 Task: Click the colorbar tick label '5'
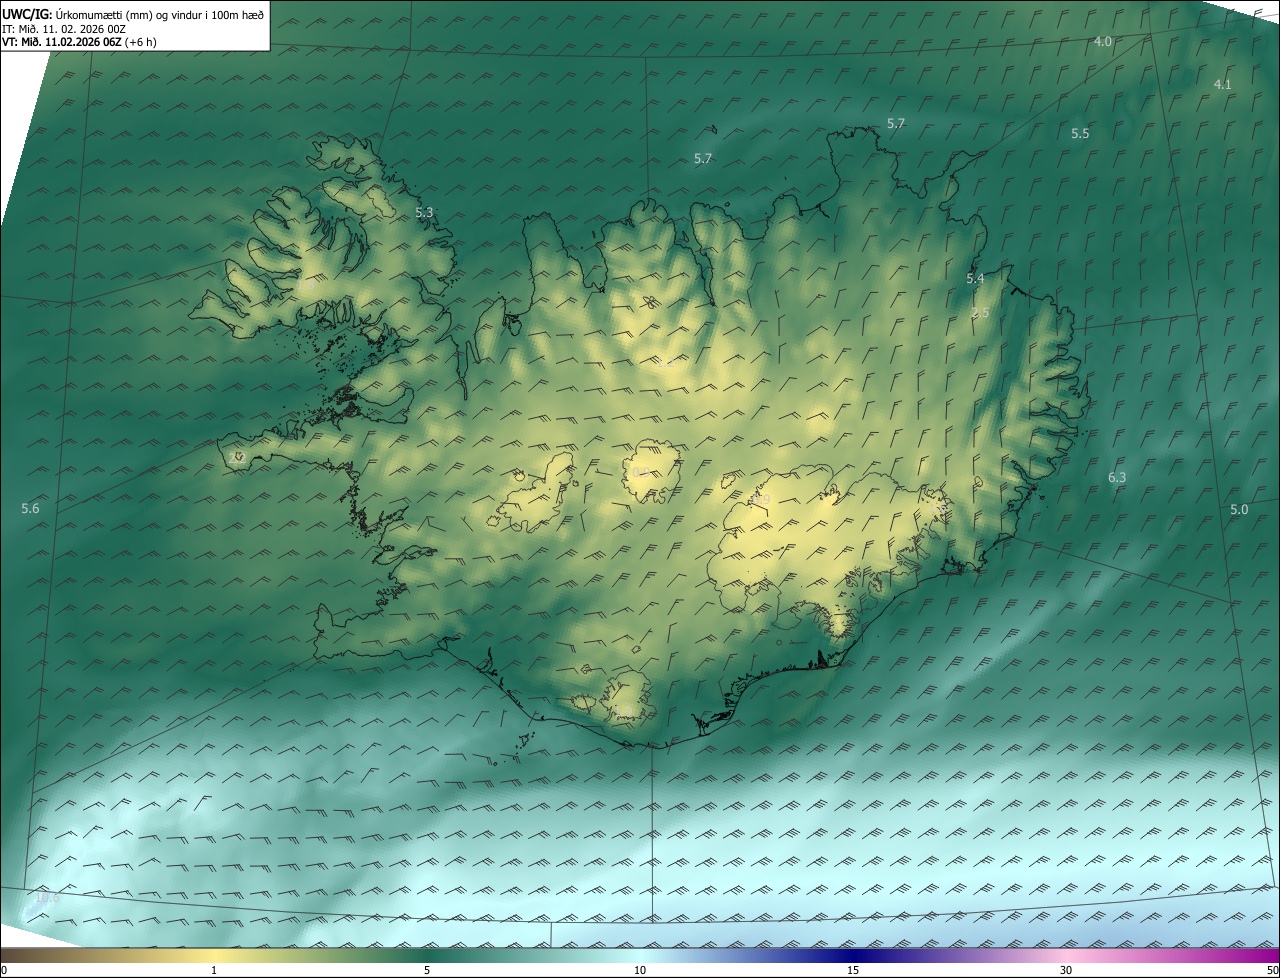click(427, 970)
